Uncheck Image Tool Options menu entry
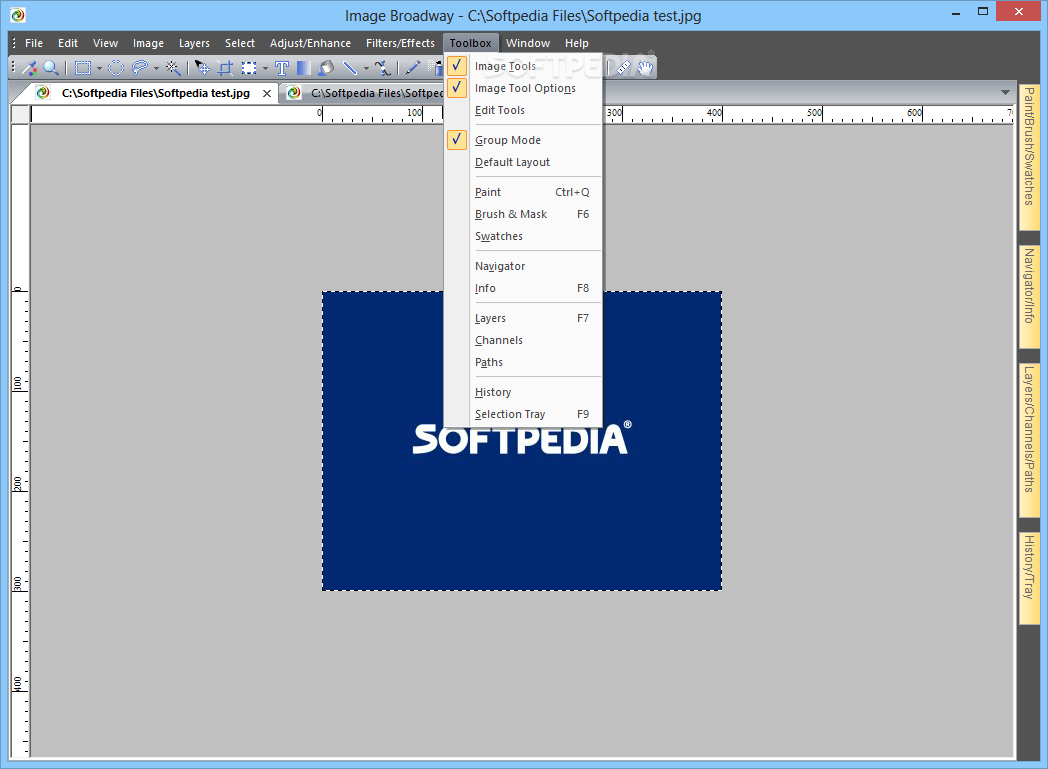 [523, 88]
